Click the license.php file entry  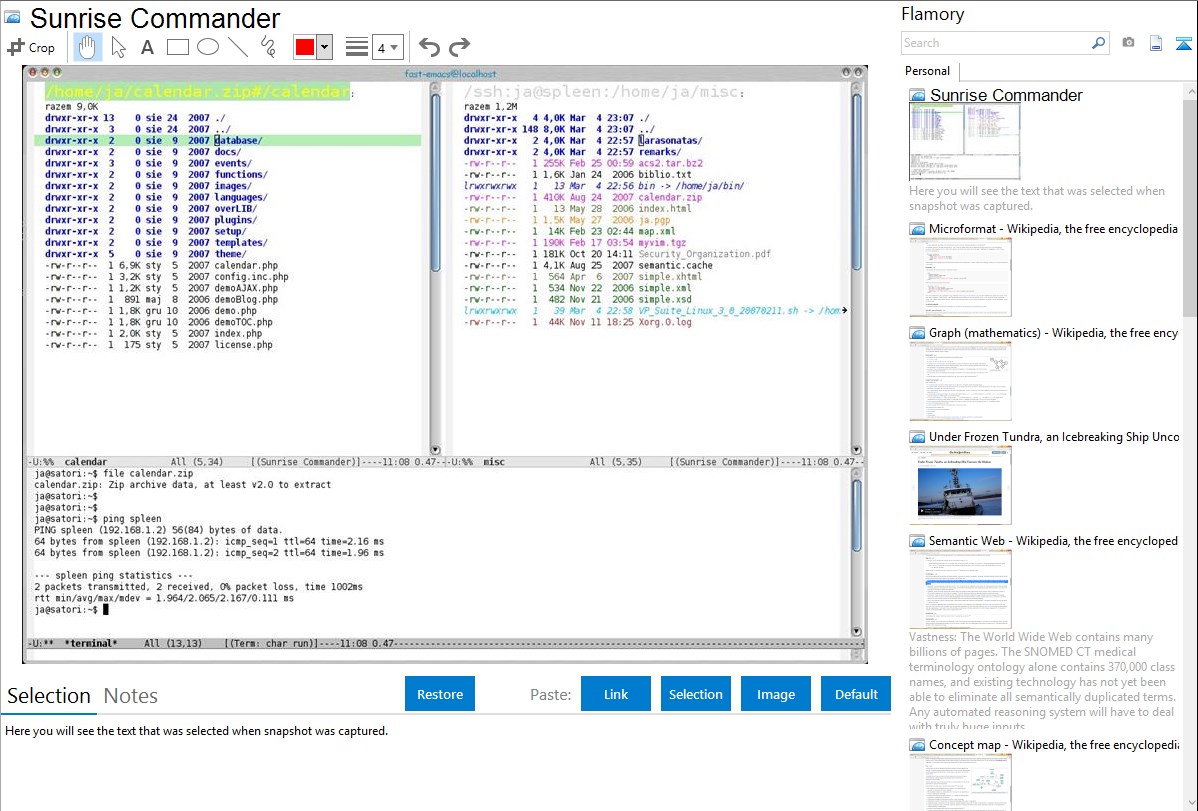(244, 345)
